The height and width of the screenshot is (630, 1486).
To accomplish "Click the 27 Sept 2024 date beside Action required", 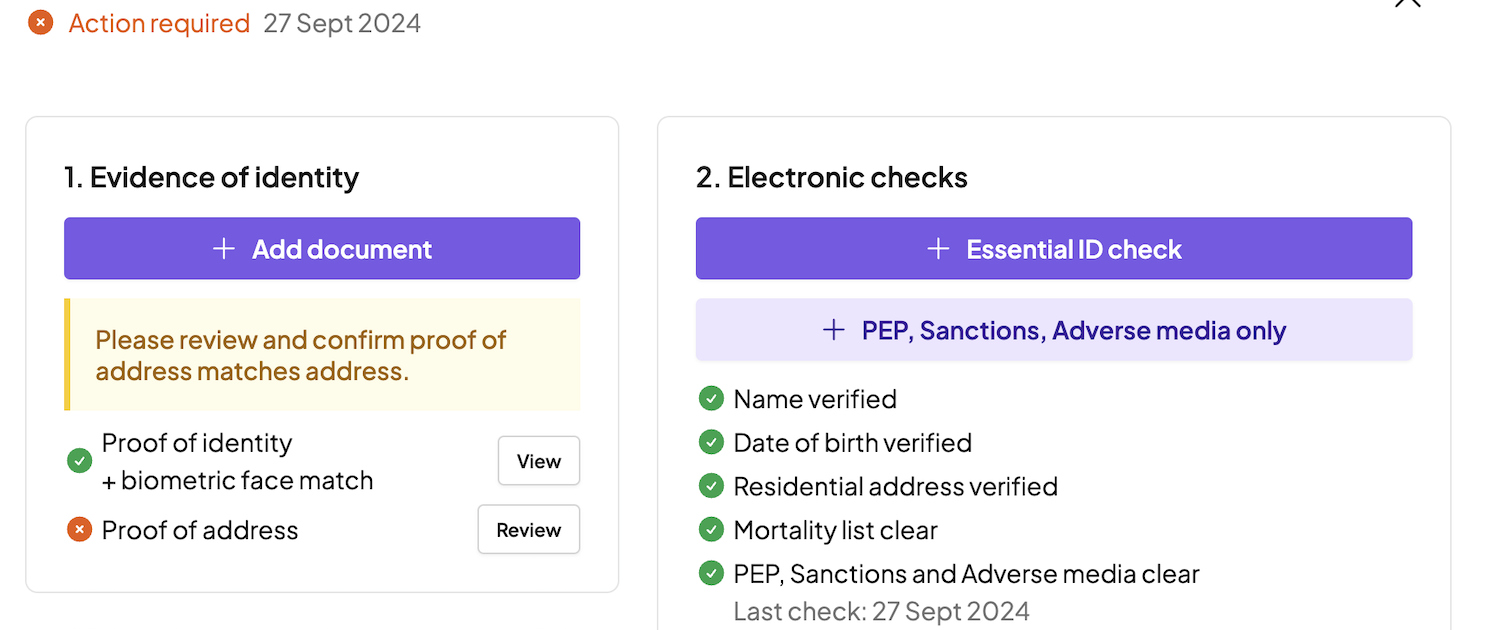I will click(x=342, y=23).
